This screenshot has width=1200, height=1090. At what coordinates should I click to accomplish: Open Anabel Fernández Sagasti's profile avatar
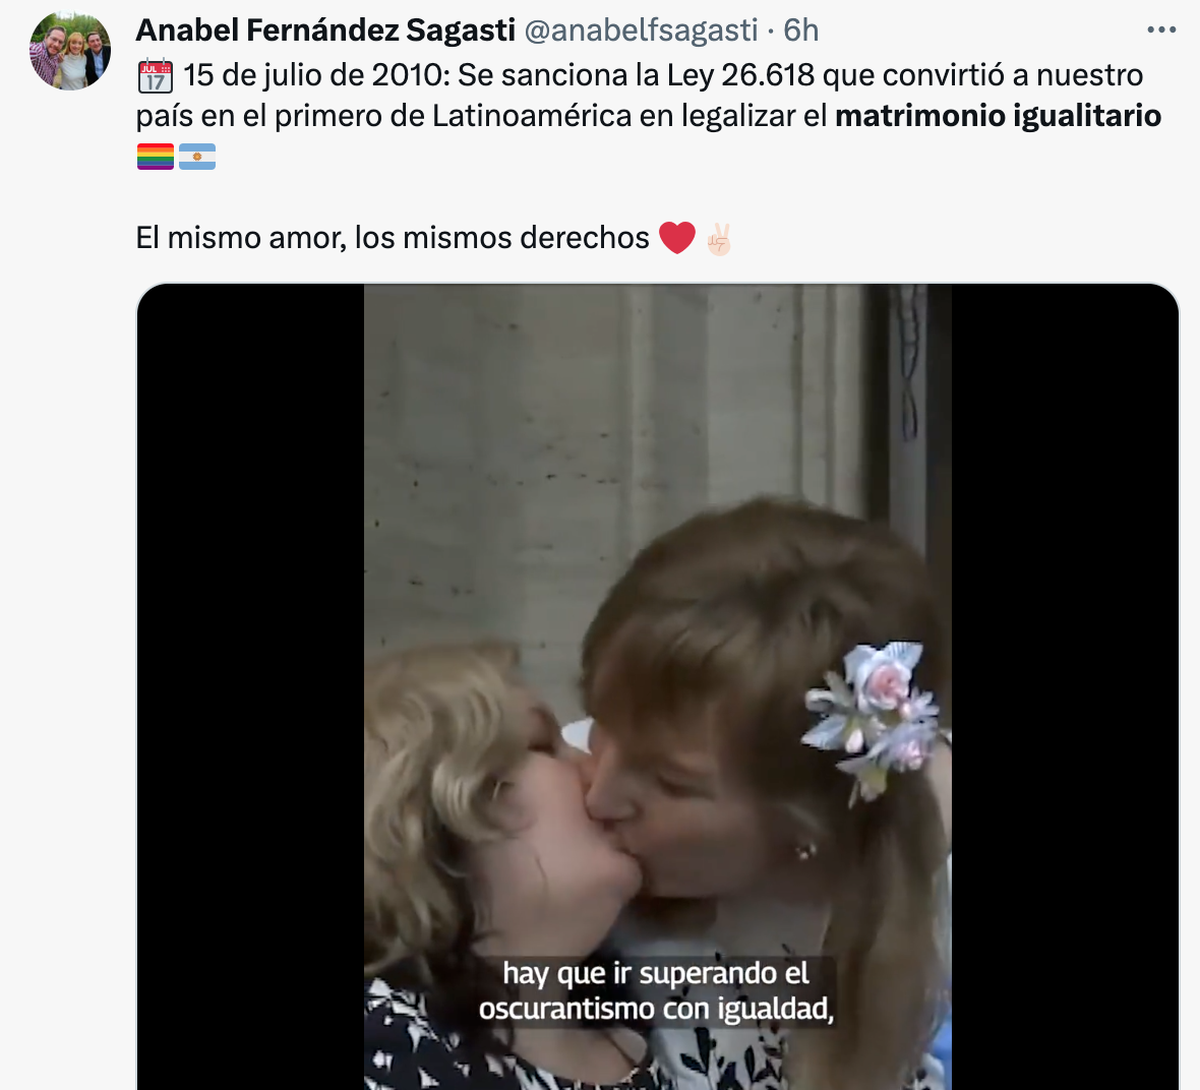point(70,51)
